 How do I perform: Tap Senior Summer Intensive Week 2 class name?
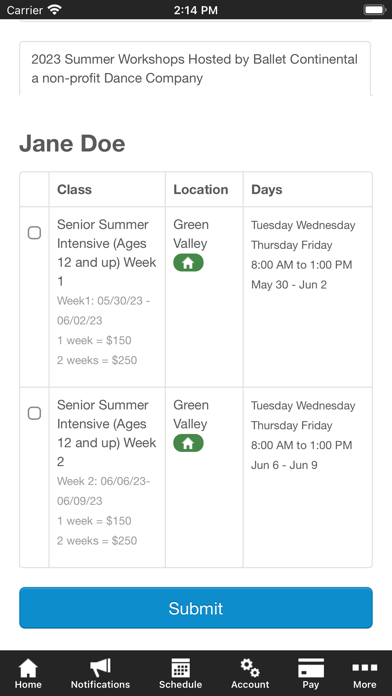tap(107, 433)
